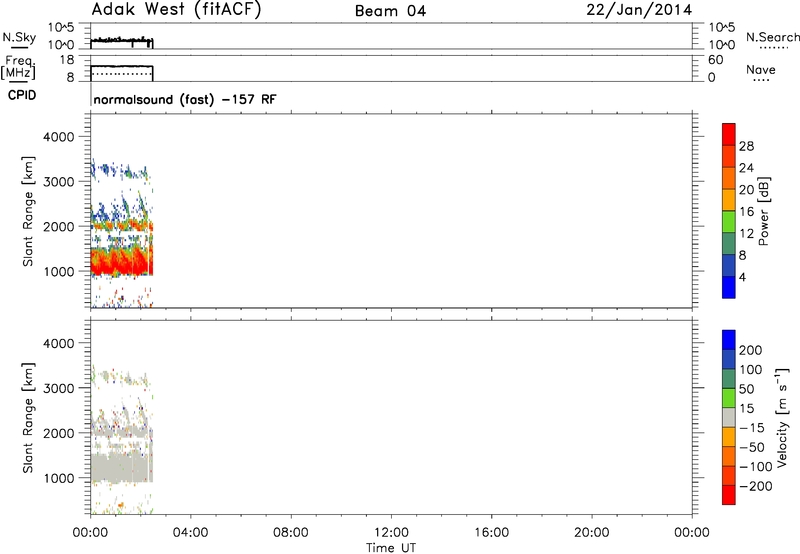Click the dotted line in the frequency panel
This screenshot has height=554, width=800.
pyautogui.click(x=121, y=74)
